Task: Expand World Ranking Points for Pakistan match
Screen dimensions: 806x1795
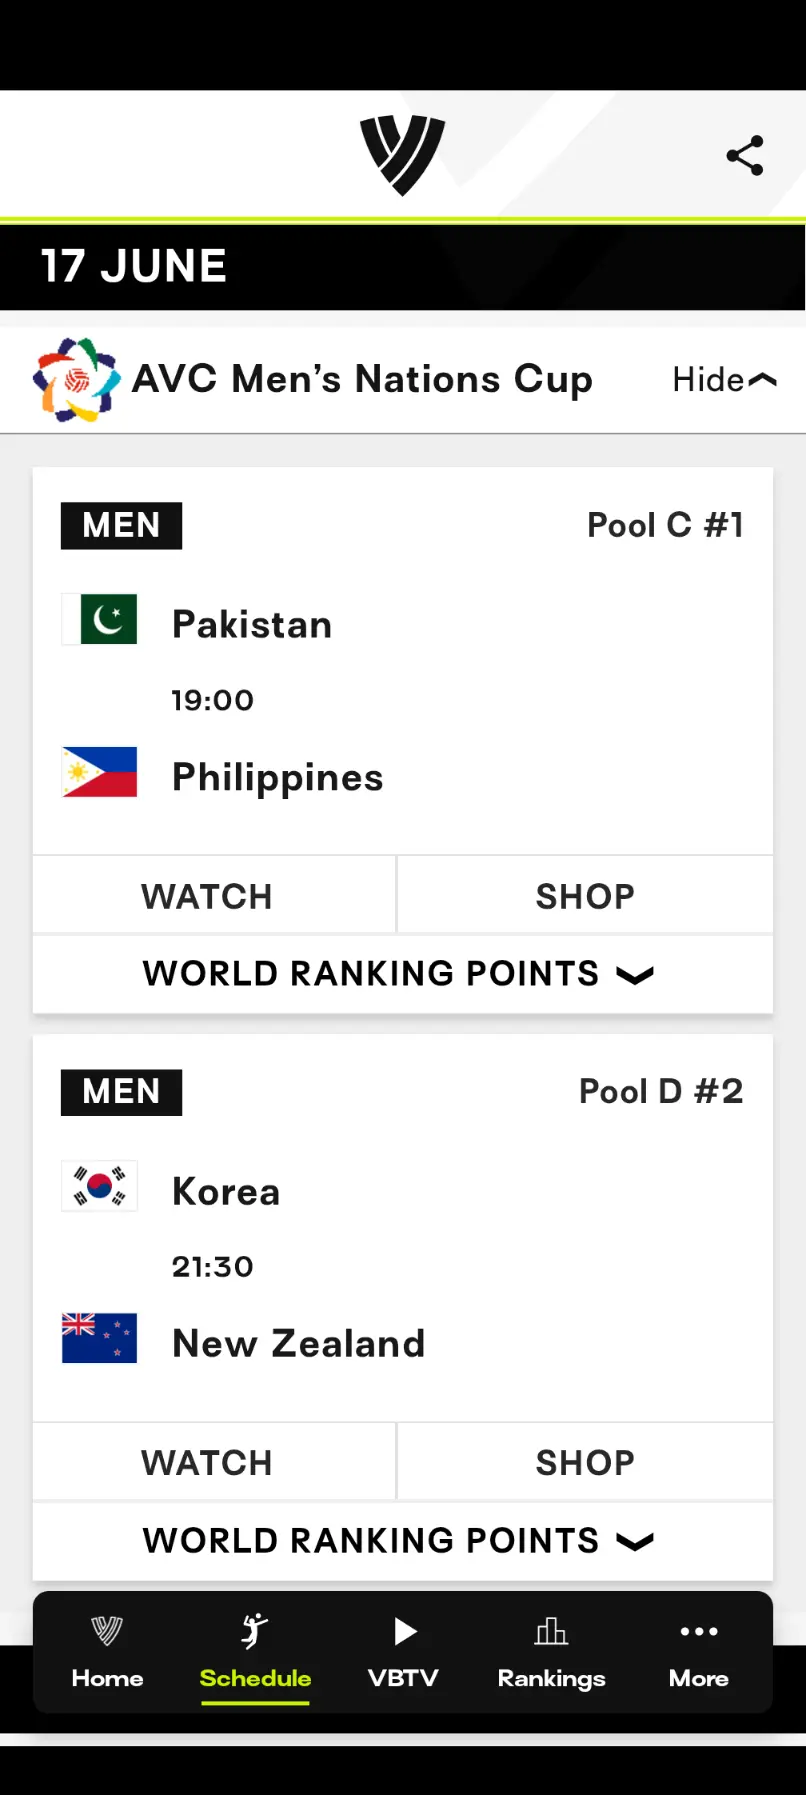Action: [403, 974]
